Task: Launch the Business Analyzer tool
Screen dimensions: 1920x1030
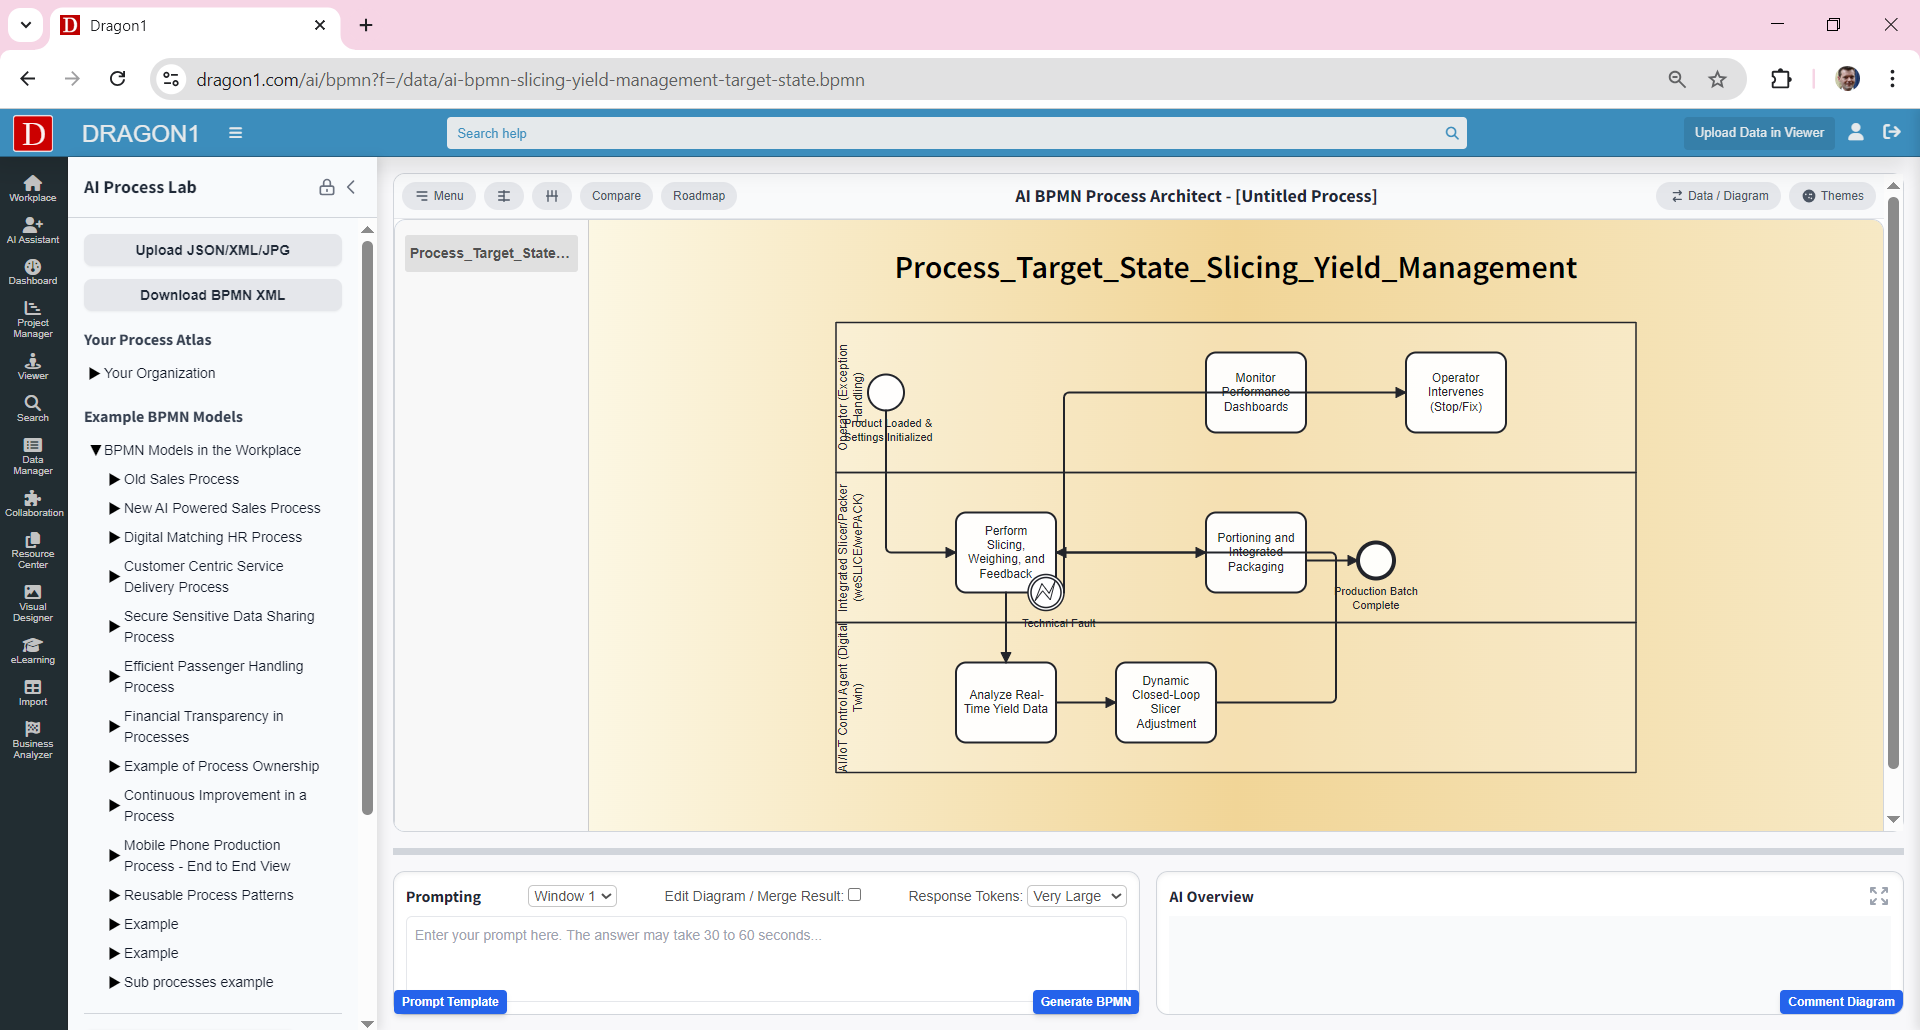Action: point(33,740)
